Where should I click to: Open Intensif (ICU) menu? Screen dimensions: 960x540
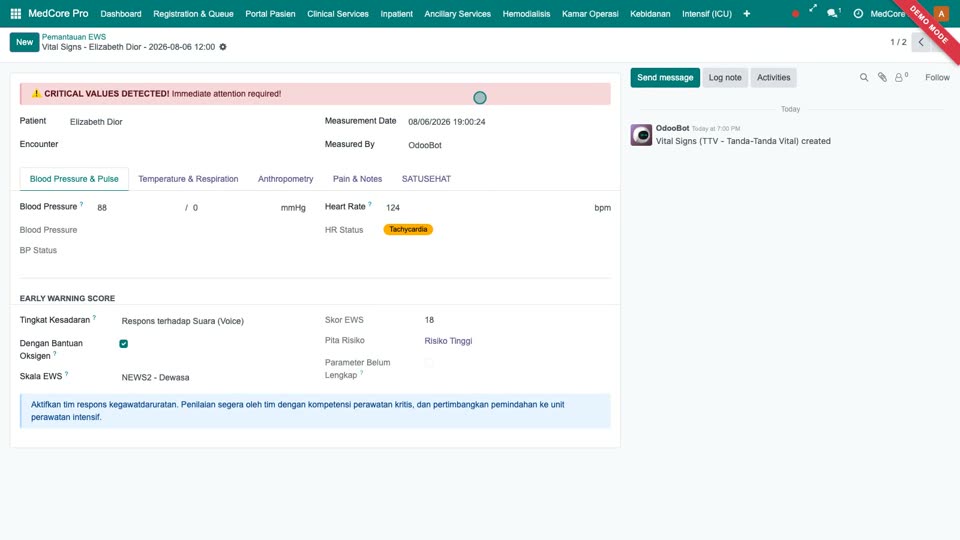[x=707, y=13]
